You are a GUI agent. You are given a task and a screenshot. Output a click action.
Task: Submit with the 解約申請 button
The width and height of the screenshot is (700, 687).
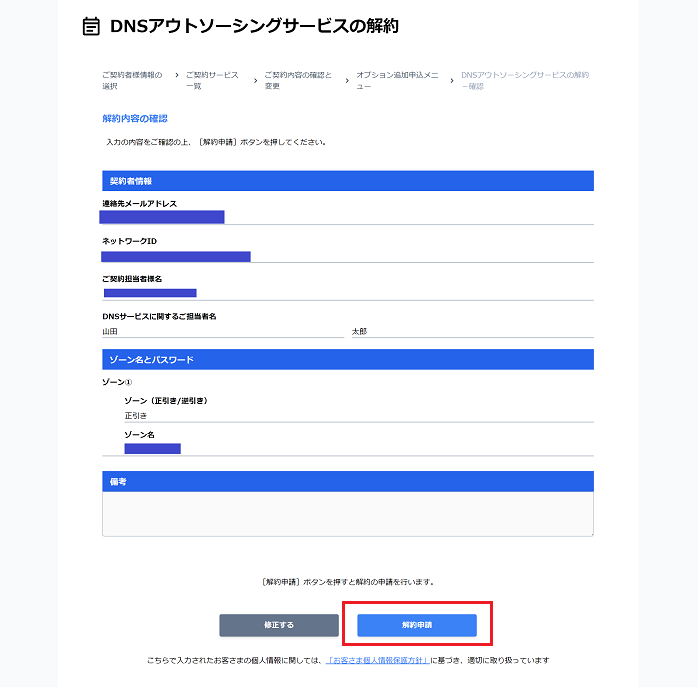point(417,625)
